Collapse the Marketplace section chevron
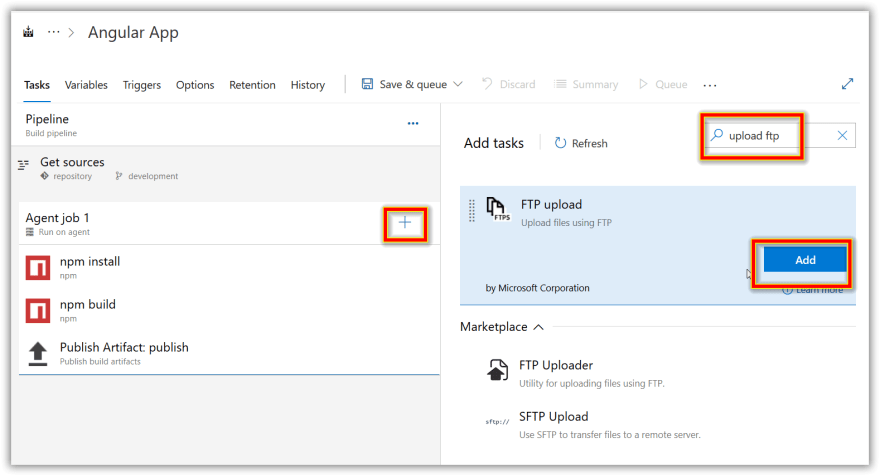The height and width of the screenshot is (476, 880). 539,327
